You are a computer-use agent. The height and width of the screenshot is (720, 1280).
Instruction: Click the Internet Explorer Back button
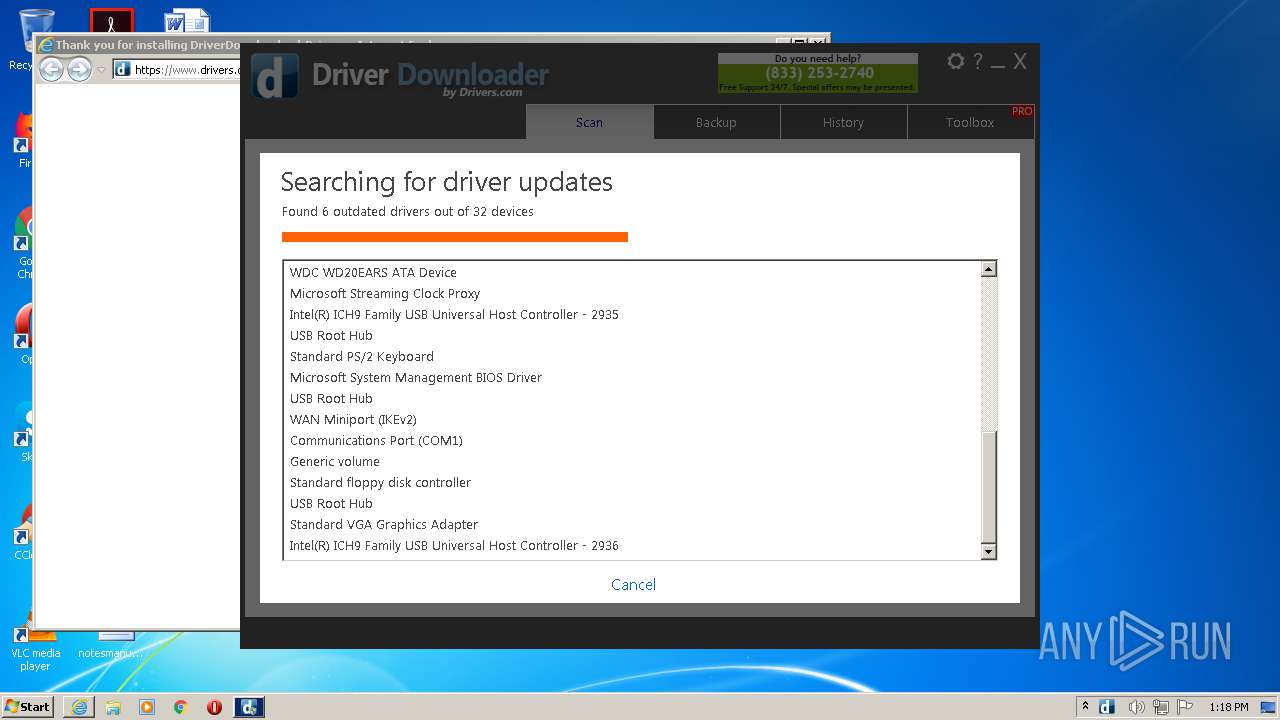point(51,69)
